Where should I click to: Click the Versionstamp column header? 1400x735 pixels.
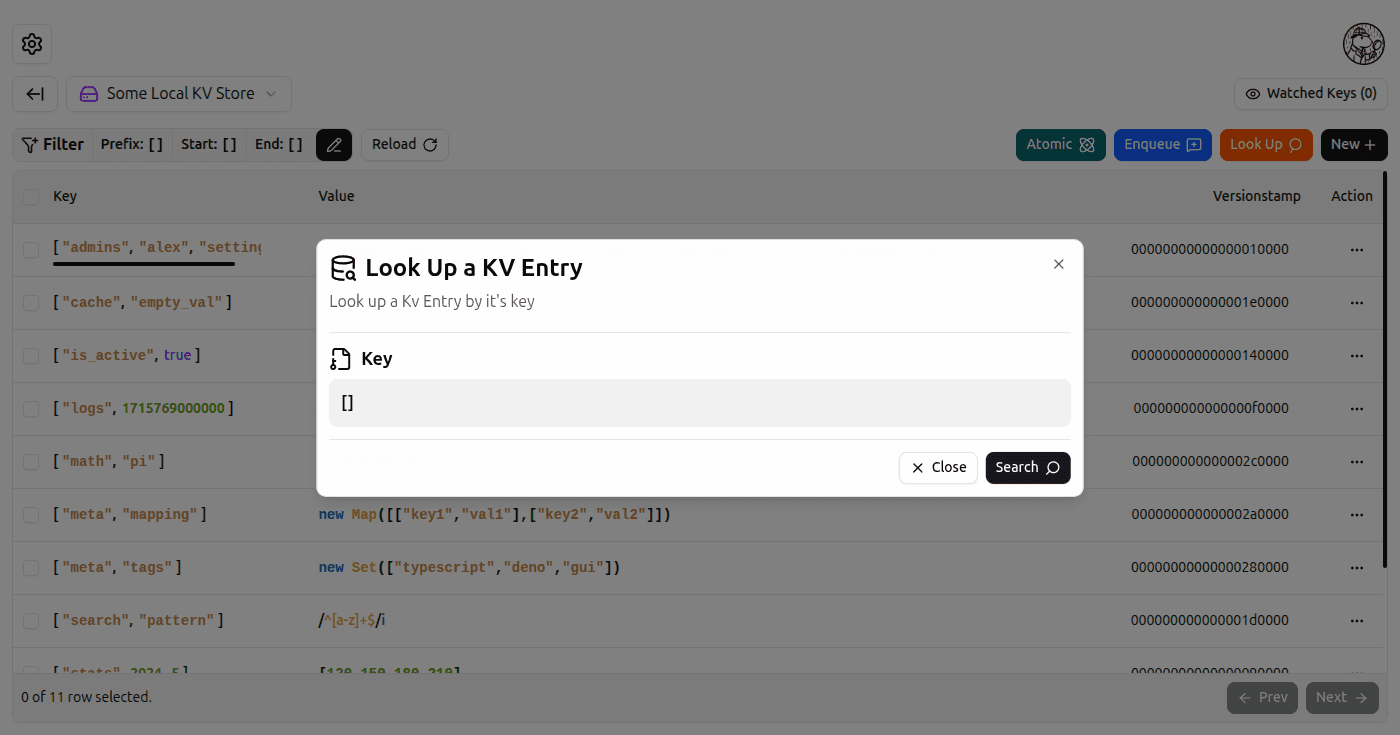tap(1257, 197)
